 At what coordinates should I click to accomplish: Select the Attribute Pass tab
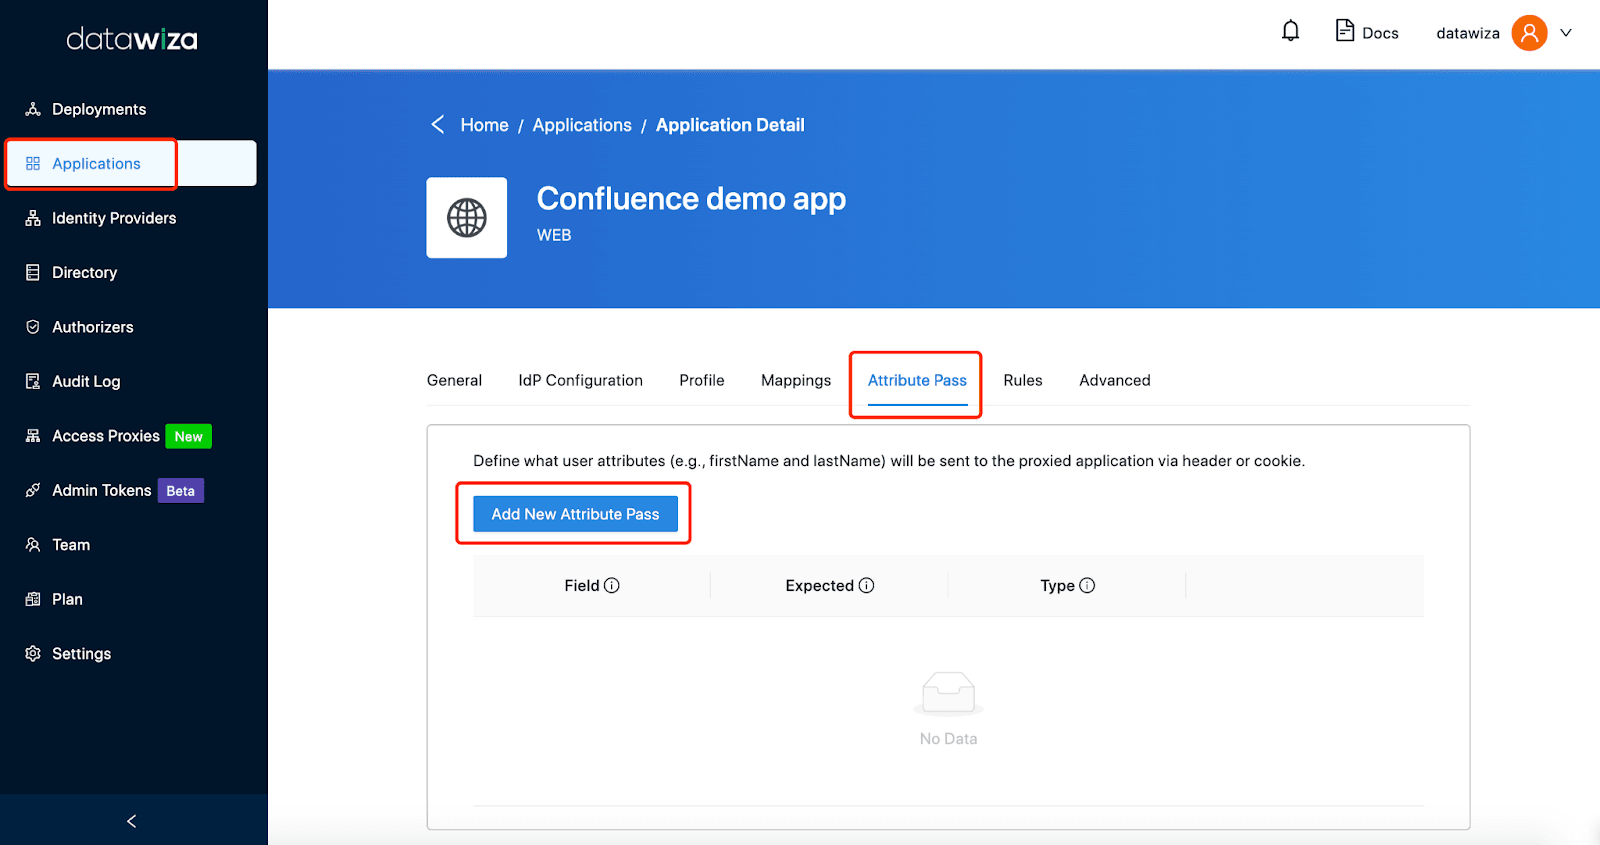point(917,380)
